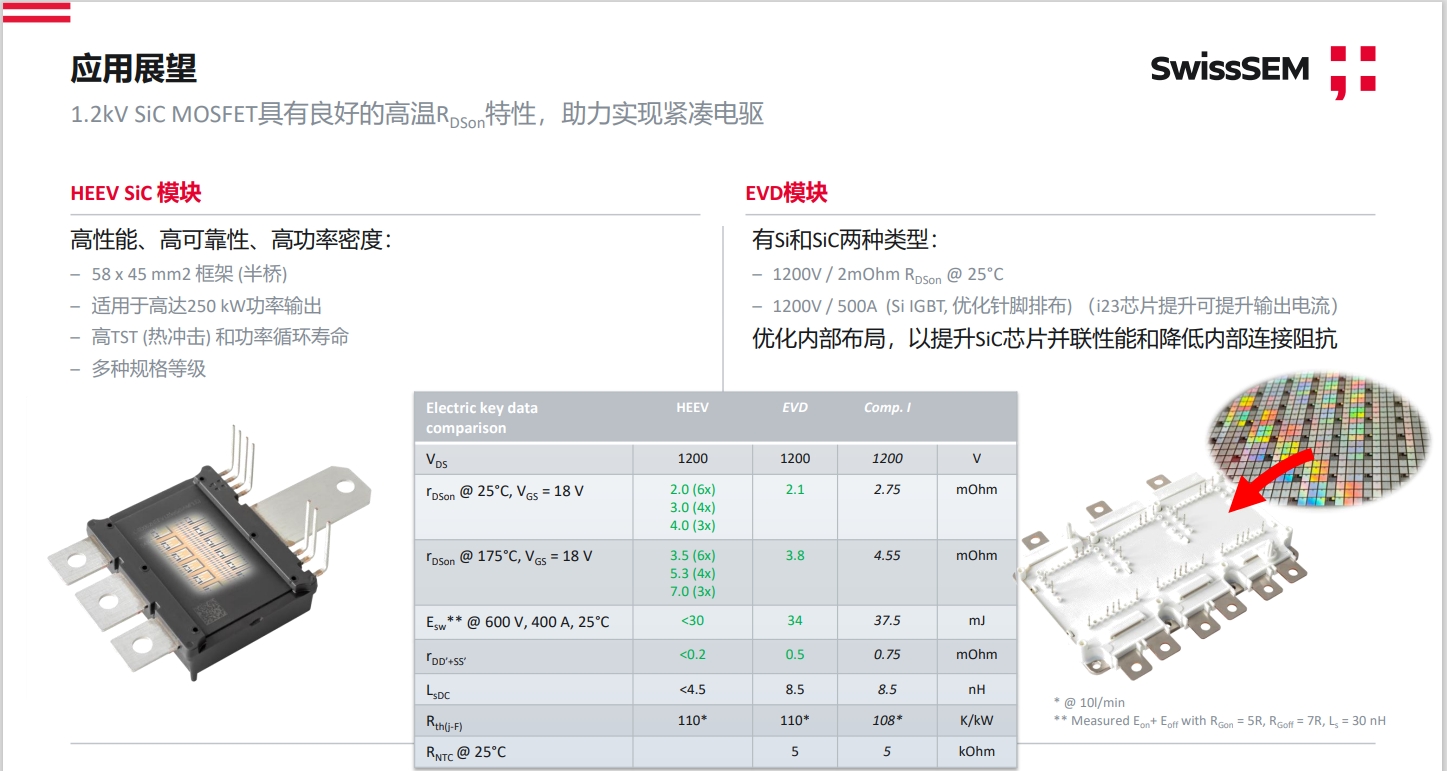Viewport: 1447px width, 771px height.
Task: Click the slide title 应用展望
Action: tap(133, 68)
